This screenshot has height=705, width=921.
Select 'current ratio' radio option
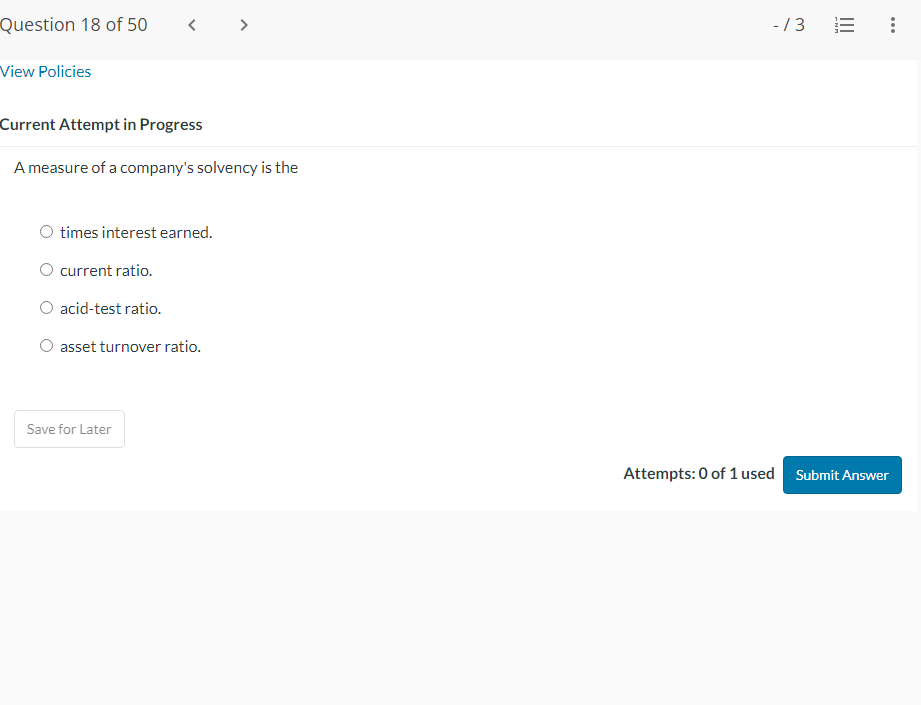coord(46,270)
